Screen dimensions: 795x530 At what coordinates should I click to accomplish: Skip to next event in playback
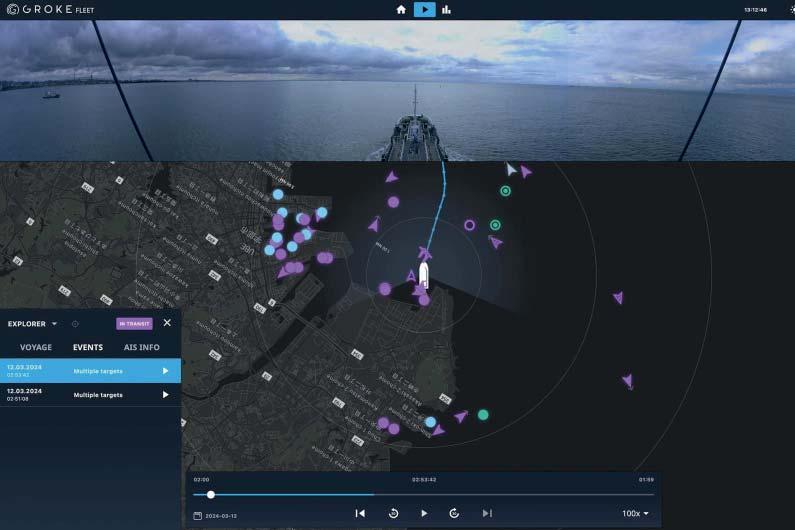[487, 513]
